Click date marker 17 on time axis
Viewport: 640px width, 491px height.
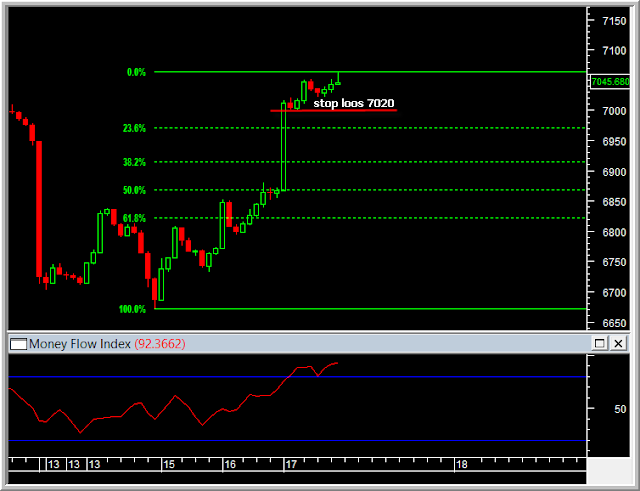(291, 464)
